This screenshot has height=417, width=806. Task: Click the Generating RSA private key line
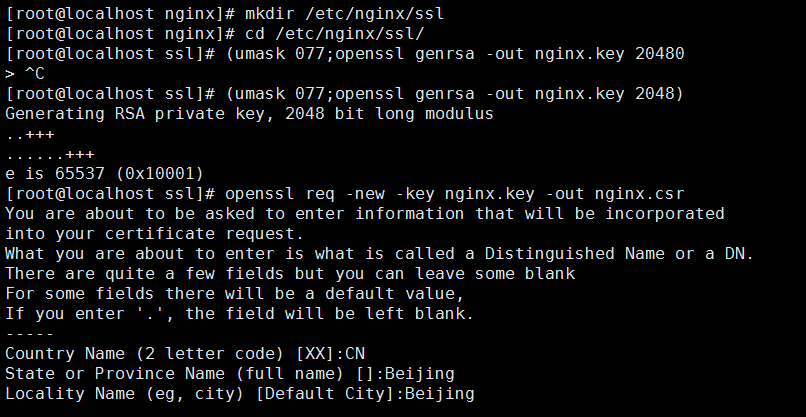[249, 114]
